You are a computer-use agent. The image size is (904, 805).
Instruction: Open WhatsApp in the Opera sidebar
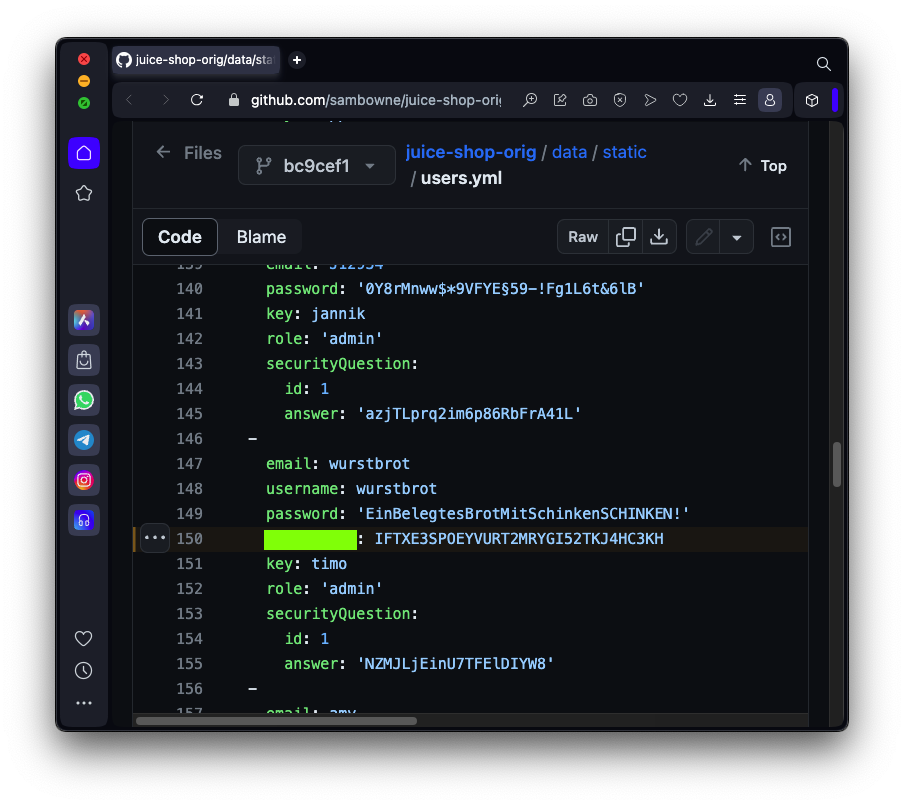(84, 400)
